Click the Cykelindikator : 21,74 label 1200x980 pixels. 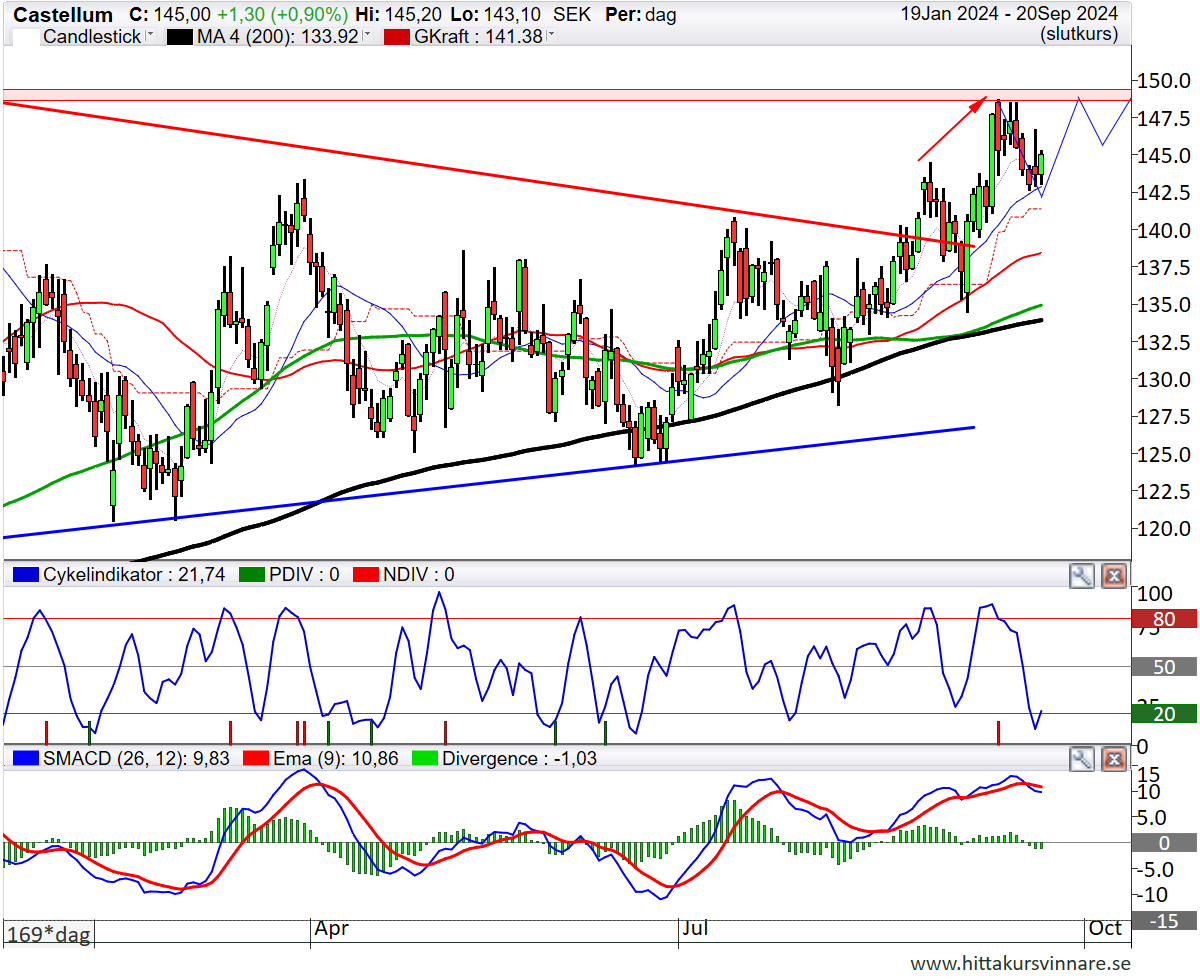(135, 575)
